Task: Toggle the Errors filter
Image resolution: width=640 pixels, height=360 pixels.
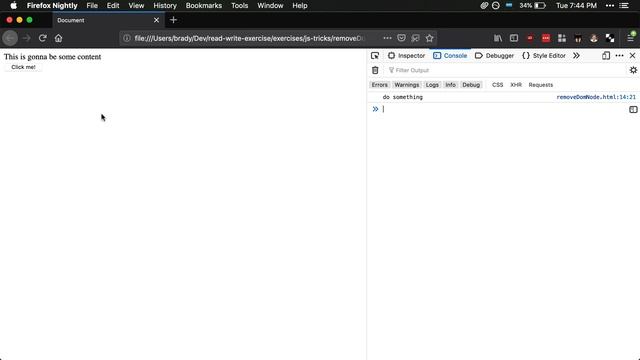Action: point(380,85)
